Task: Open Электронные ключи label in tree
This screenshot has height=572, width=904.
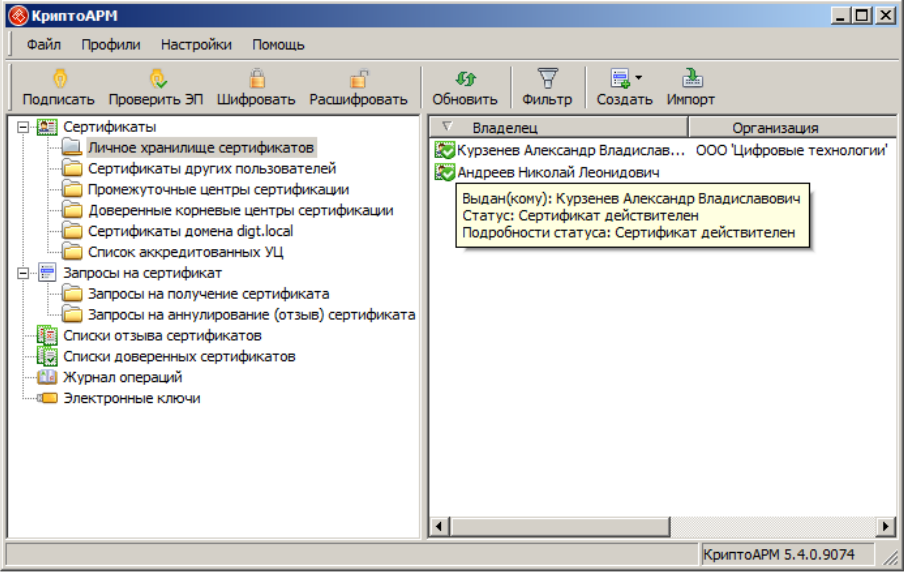Action: pos(132,398)
